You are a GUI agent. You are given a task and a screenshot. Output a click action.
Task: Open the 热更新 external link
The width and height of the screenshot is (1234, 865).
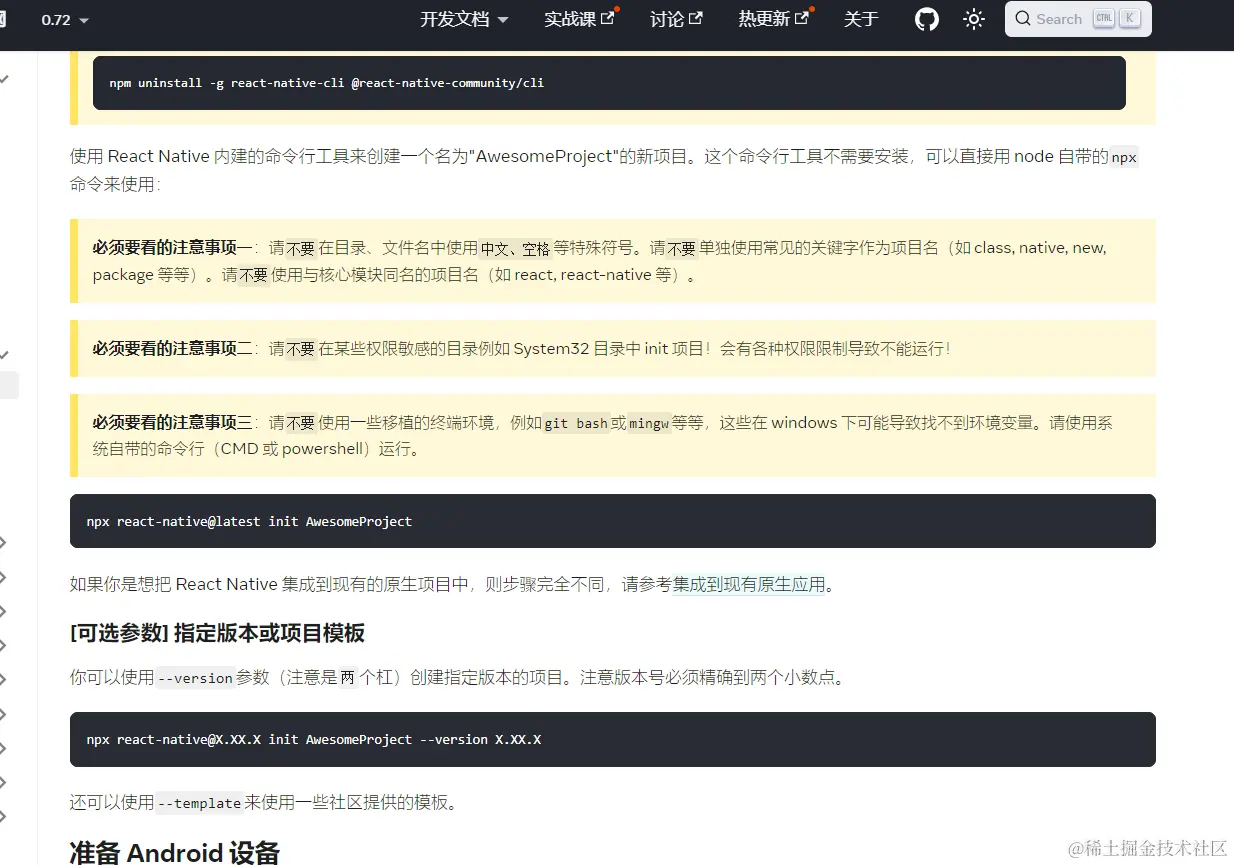pyautogui.click(x=773, y=19)
